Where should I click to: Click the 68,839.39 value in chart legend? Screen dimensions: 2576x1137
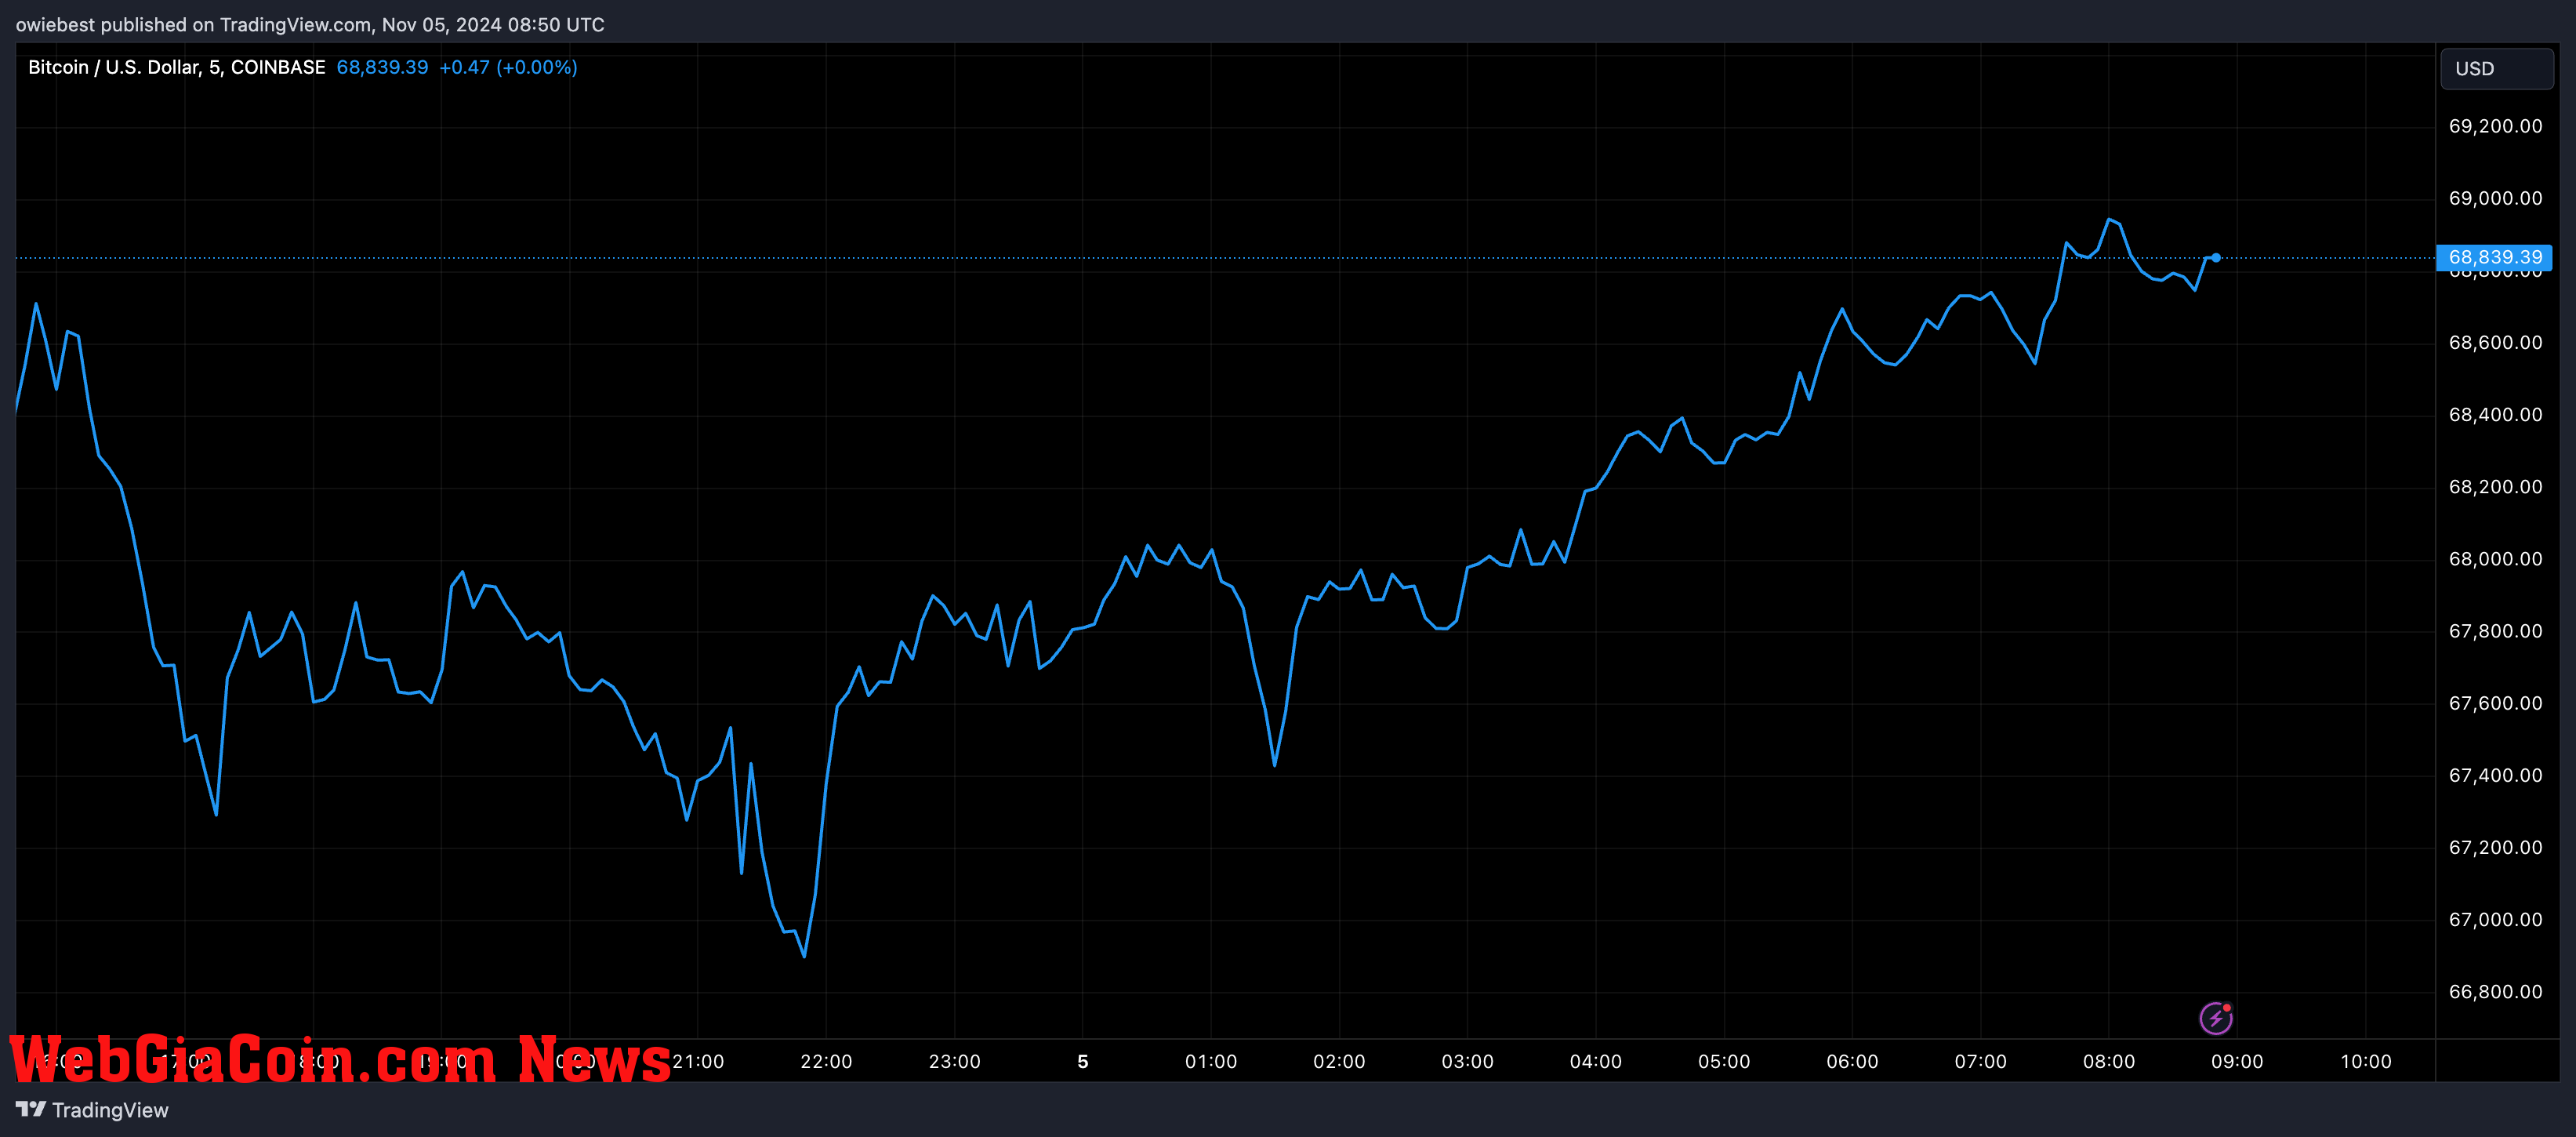coord(382,67)
